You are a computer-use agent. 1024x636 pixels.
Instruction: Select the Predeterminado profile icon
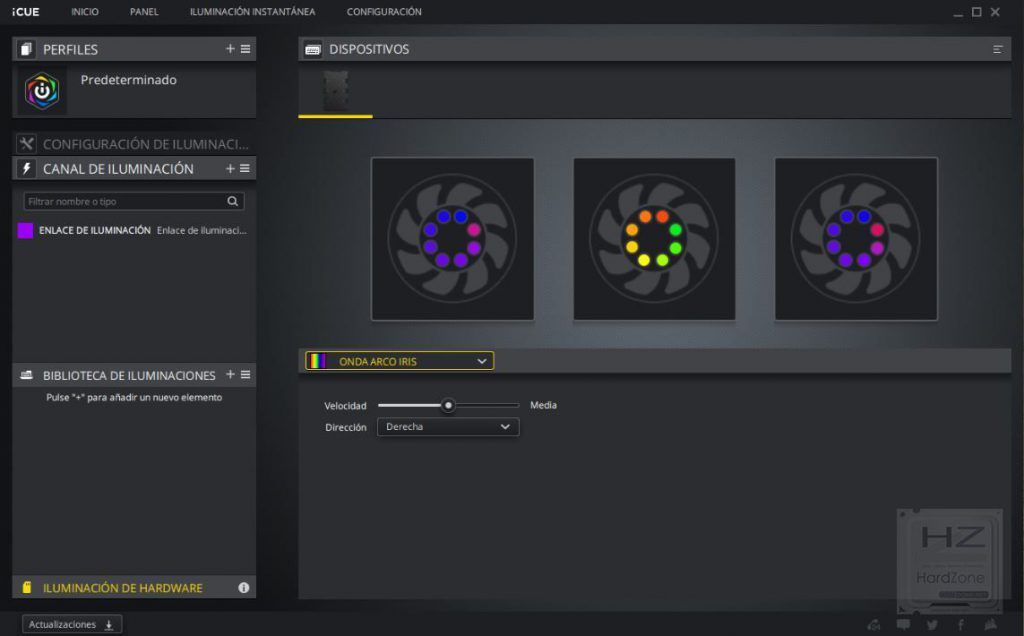tap(42, 91)
